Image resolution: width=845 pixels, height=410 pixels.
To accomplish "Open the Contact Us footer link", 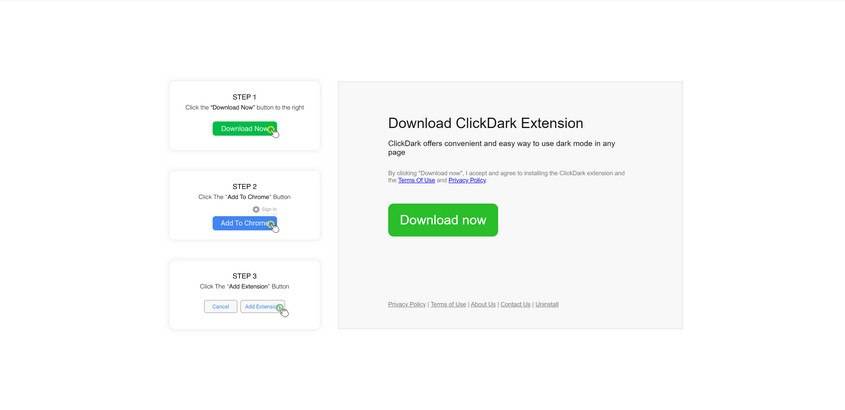I will point(516,304).
